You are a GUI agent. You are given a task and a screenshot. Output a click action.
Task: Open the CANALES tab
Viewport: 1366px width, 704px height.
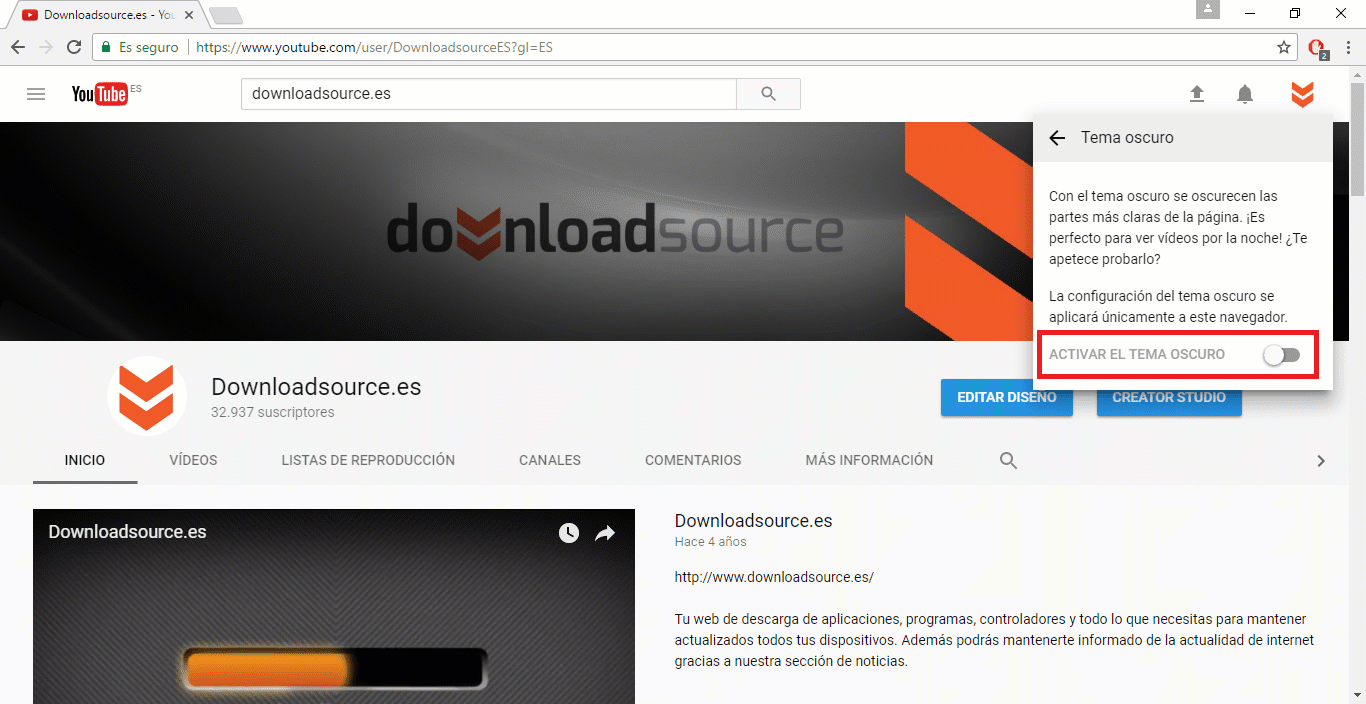[x=550, y=460]
